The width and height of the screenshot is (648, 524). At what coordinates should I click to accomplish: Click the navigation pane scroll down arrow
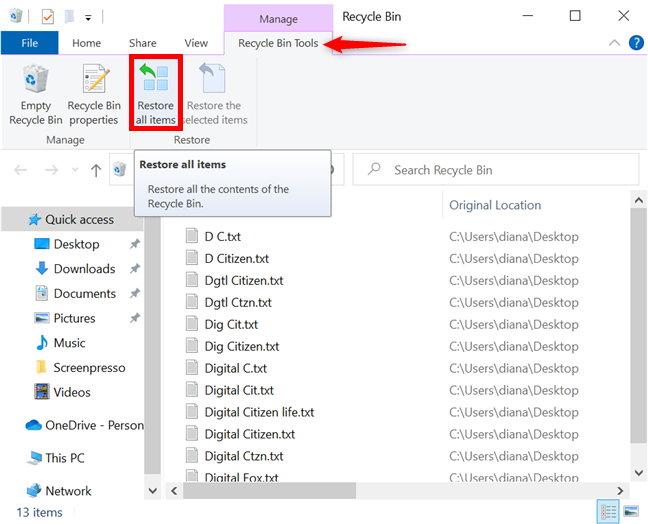152,491
